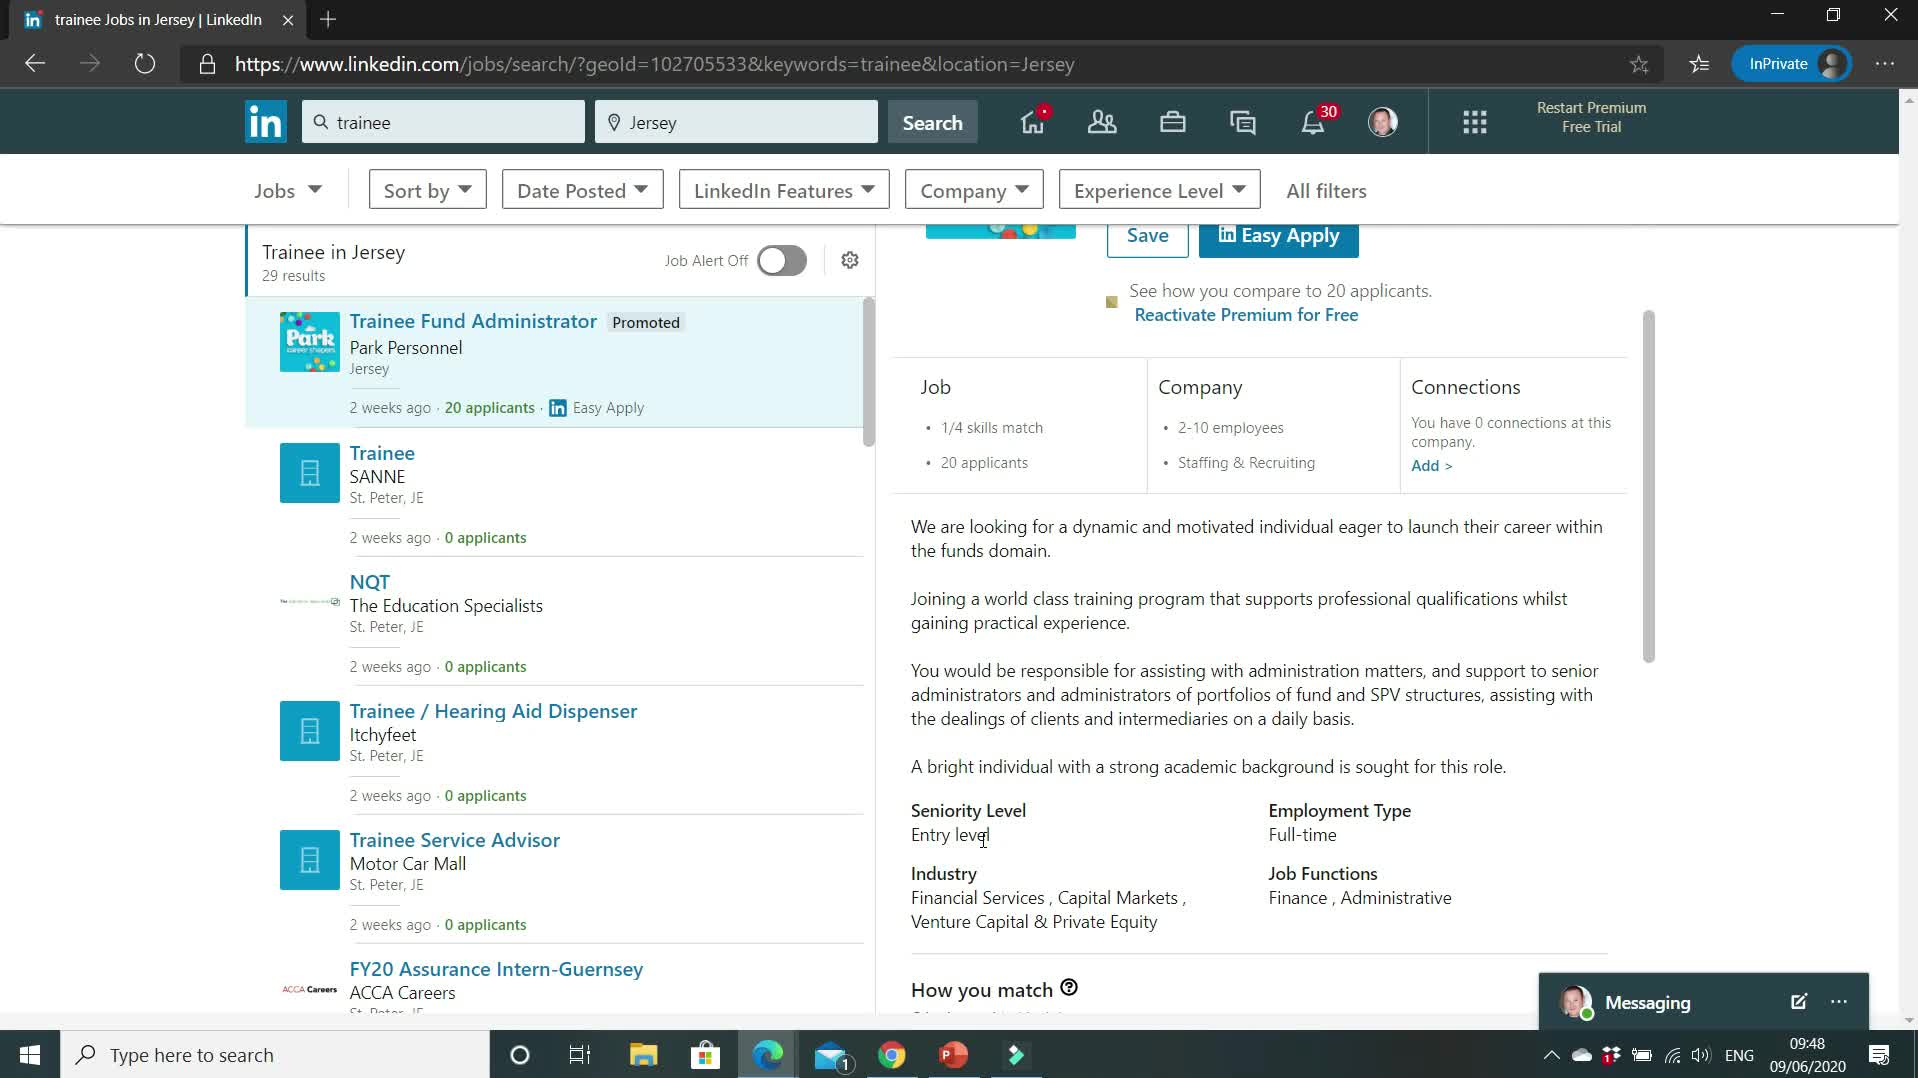Open All filters panel
Image resolution: width=1918 pixels, height=1078 pixels.
click(x=1326, y=190)
